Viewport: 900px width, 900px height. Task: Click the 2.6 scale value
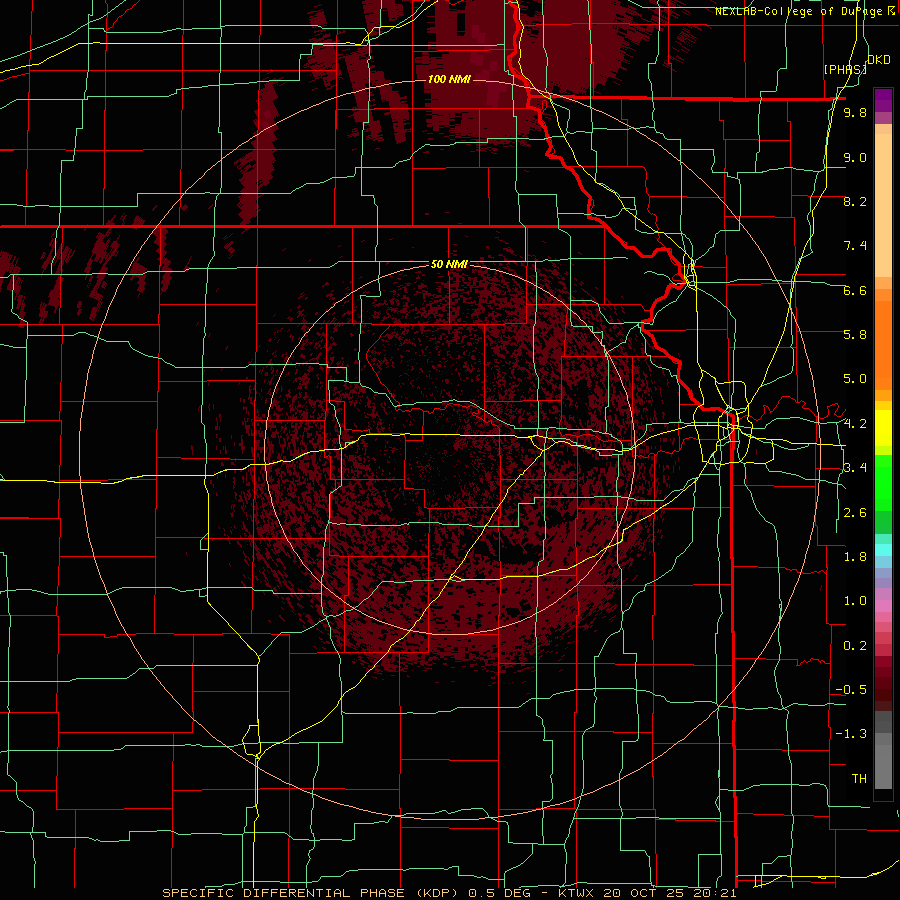pyautogui.click(x=855, y=513)
